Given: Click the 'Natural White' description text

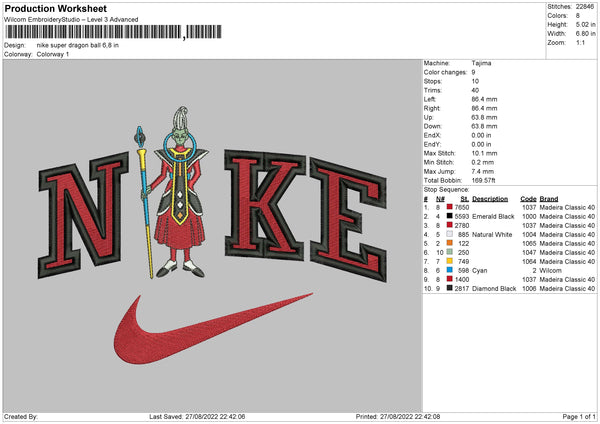Looking at the screenshot, I should [492, 235].
